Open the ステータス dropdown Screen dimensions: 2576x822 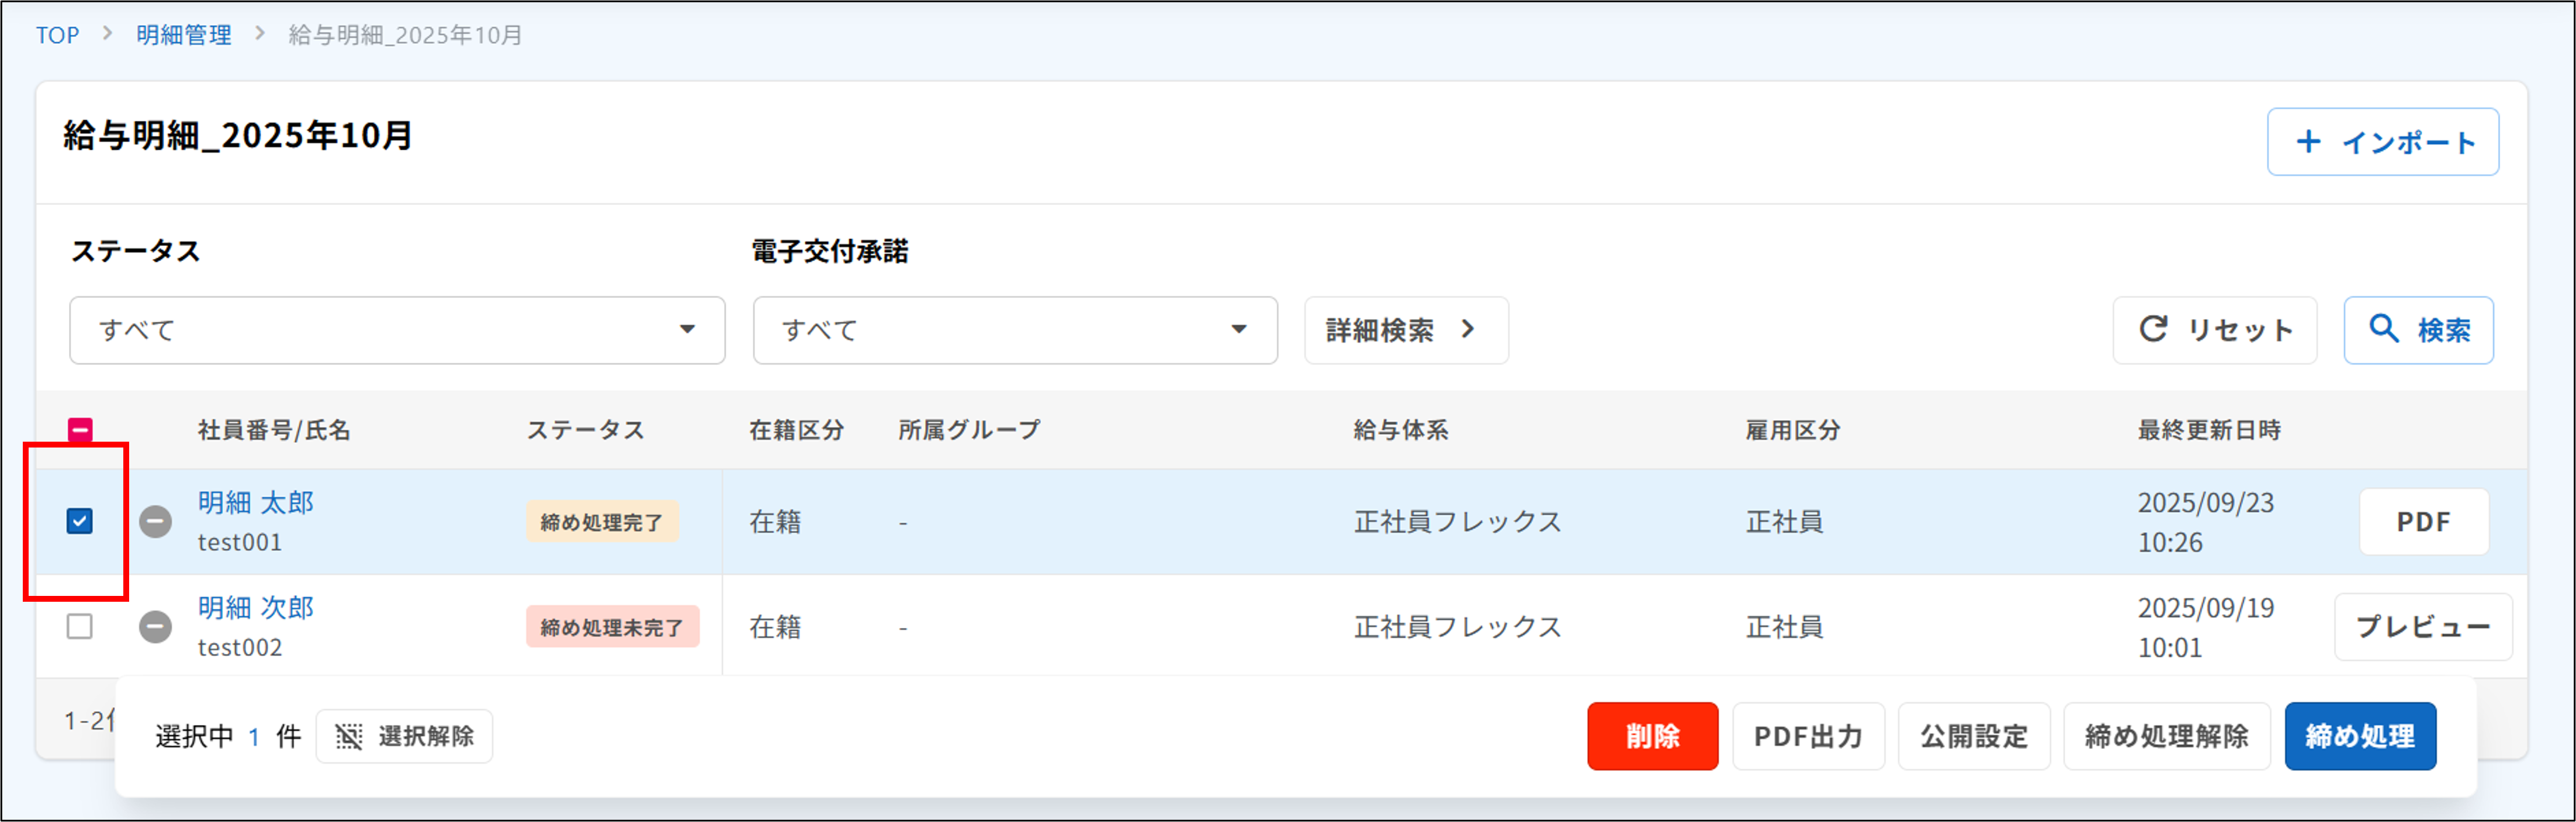(x=396, y=330)
